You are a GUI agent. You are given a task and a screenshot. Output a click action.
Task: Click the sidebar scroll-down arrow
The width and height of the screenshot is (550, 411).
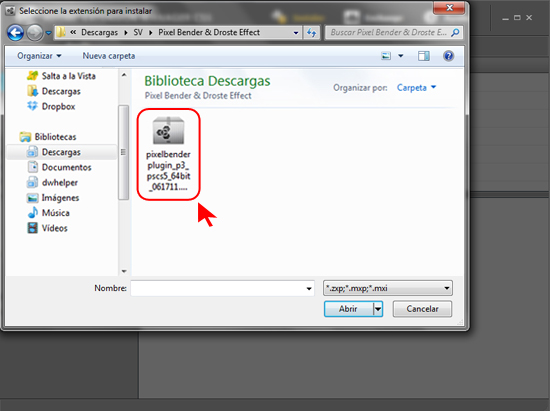tap(124, 271)
